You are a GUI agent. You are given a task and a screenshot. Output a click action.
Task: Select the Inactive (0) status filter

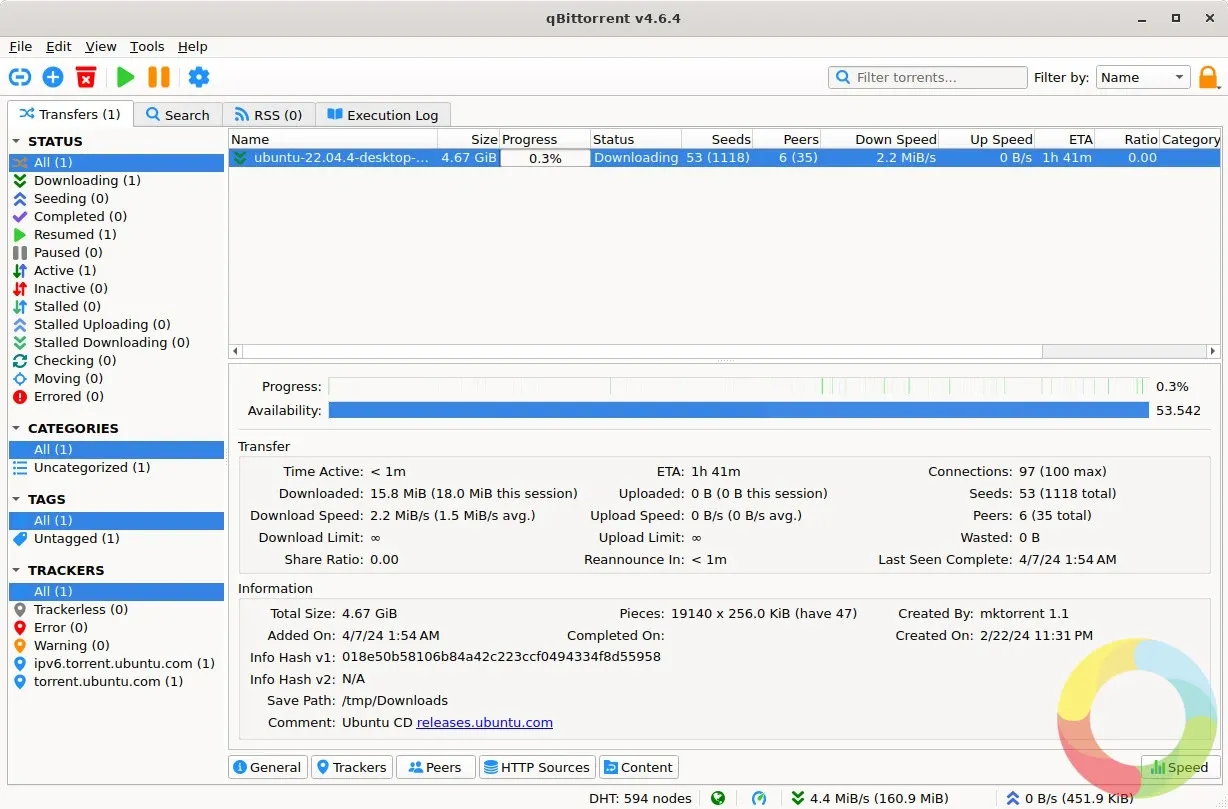[116, 288]
